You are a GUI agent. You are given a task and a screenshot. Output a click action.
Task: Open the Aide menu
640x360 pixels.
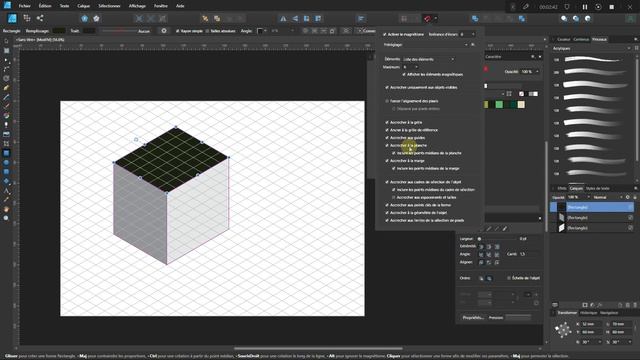click(x=180, y=6)
